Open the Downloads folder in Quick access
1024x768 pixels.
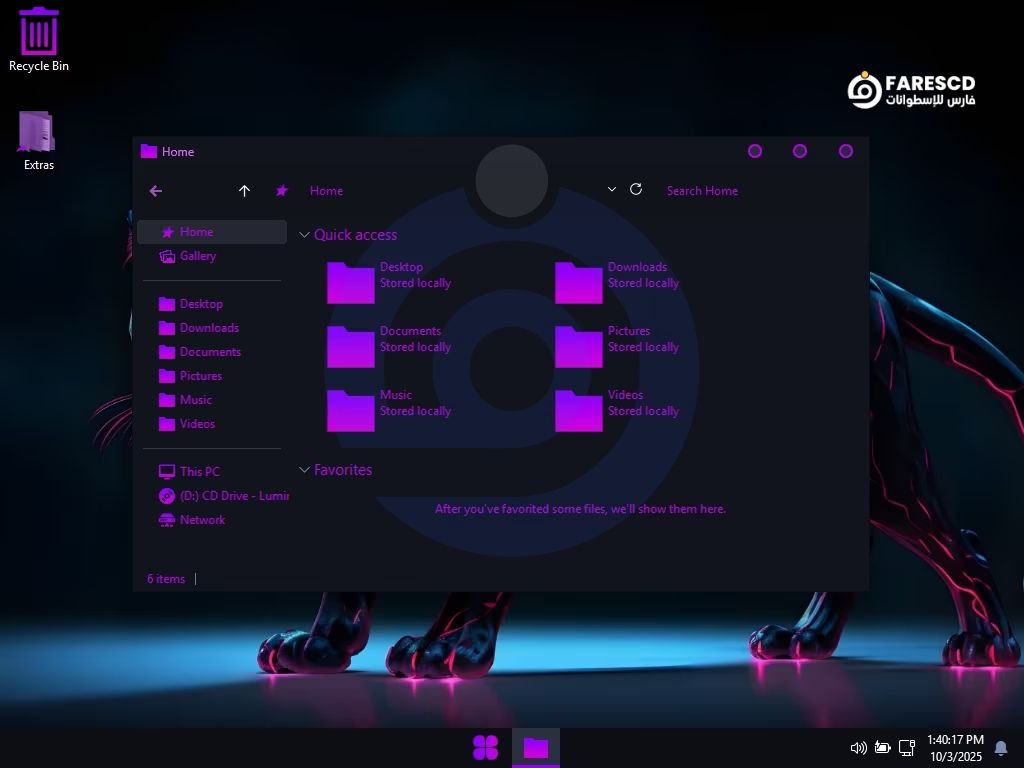579,283
